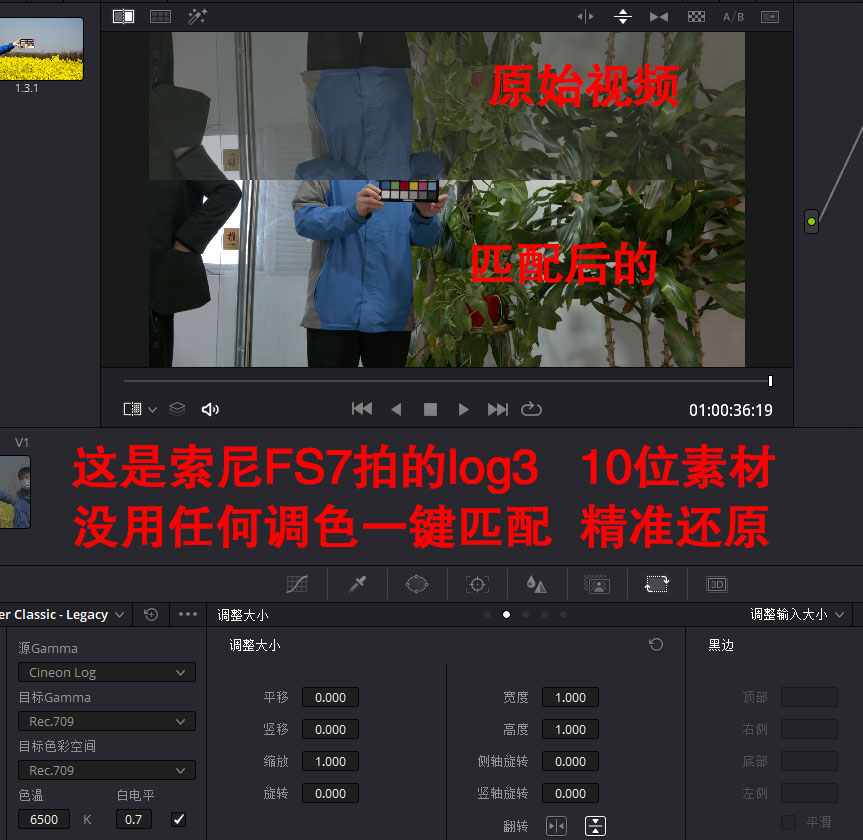Image resolution: width=863 pixels, height=840 pixels.
Task: Open the target Gamma Rec.709 dropdown
Action: (x=107, y=722)
